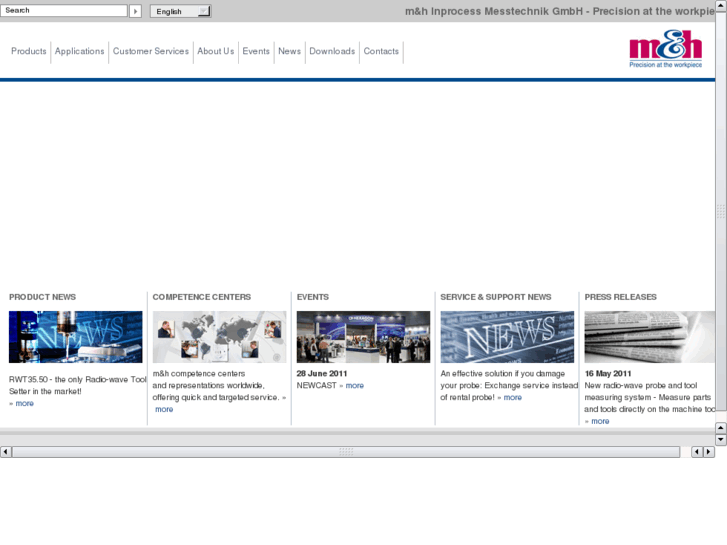Open the Contacts menu item
727x545 pixels.
tap(381, 51)
